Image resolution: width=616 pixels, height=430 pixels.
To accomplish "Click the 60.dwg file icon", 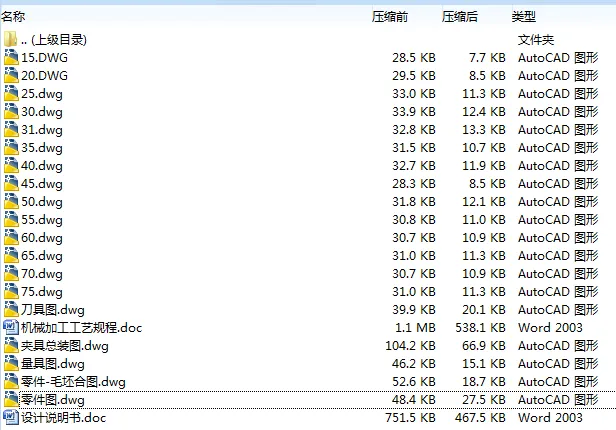I will click(11, 238).
